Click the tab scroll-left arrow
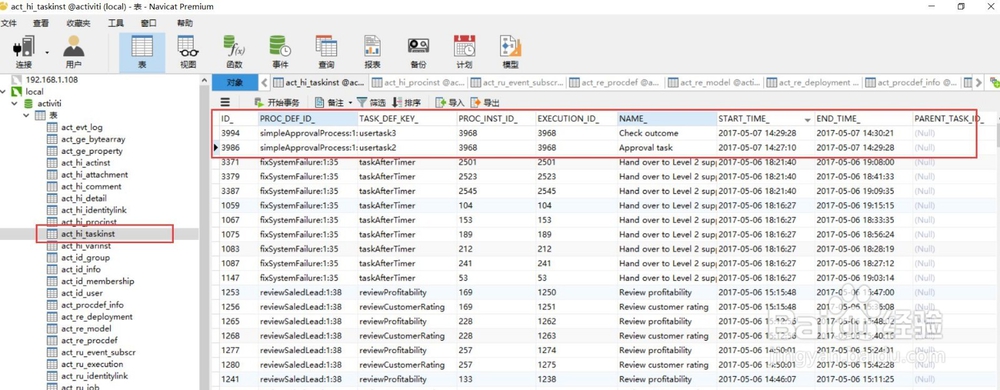This screenshot has height=390, width=1000. click(x=265, y=82)
